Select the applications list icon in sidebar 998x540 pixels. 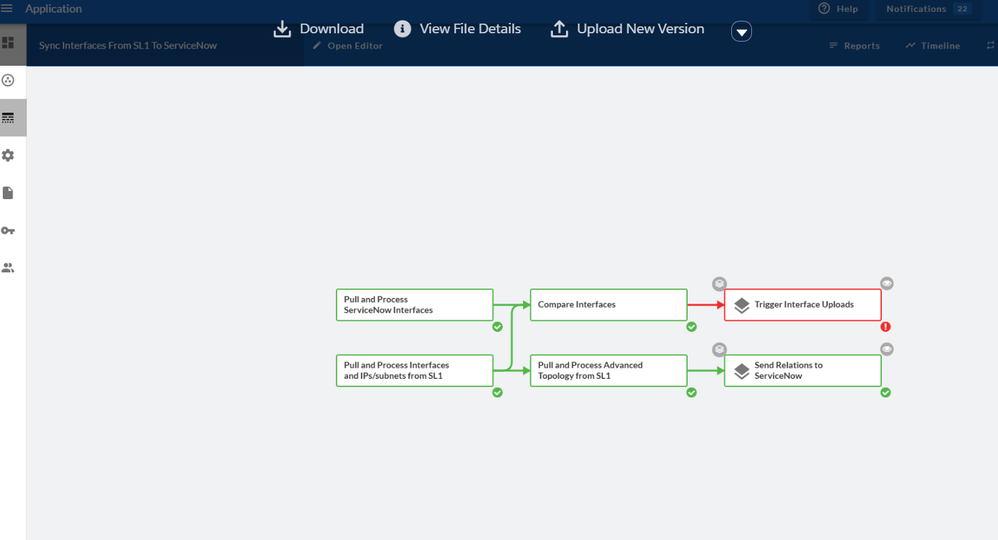[8, 118]
